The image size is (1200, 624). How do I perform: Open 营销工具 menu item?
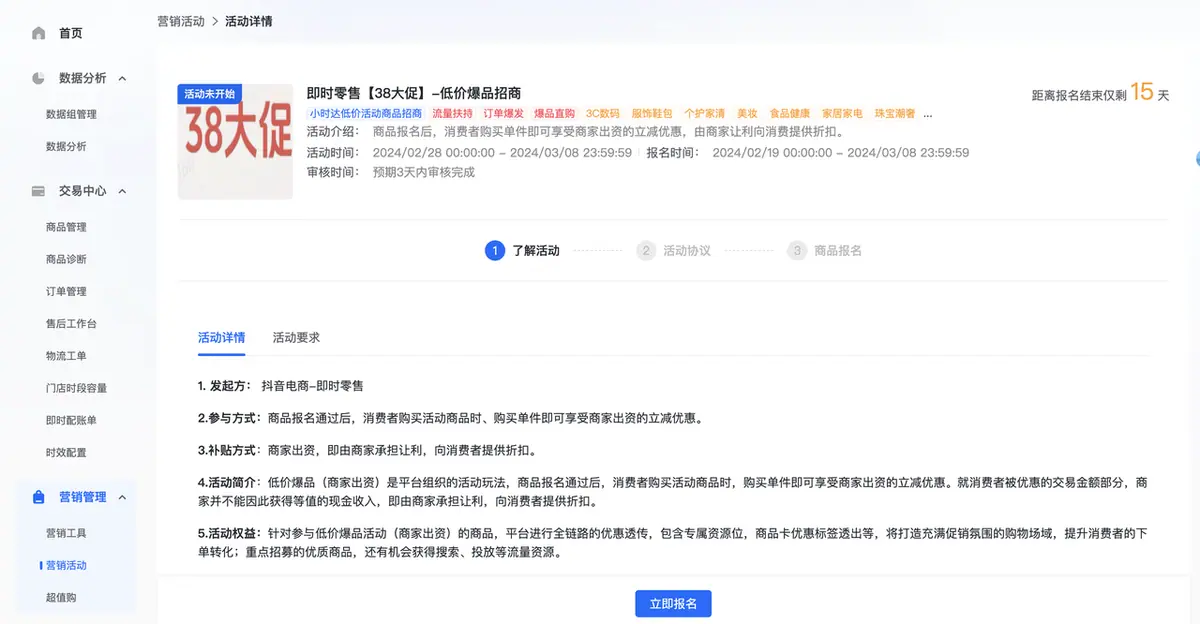click(66, 533)
